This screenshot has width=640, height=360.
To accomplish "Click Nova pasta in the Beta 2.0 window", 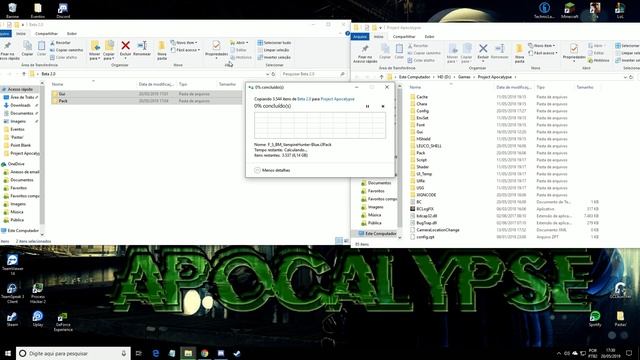I will pos(162,50).
